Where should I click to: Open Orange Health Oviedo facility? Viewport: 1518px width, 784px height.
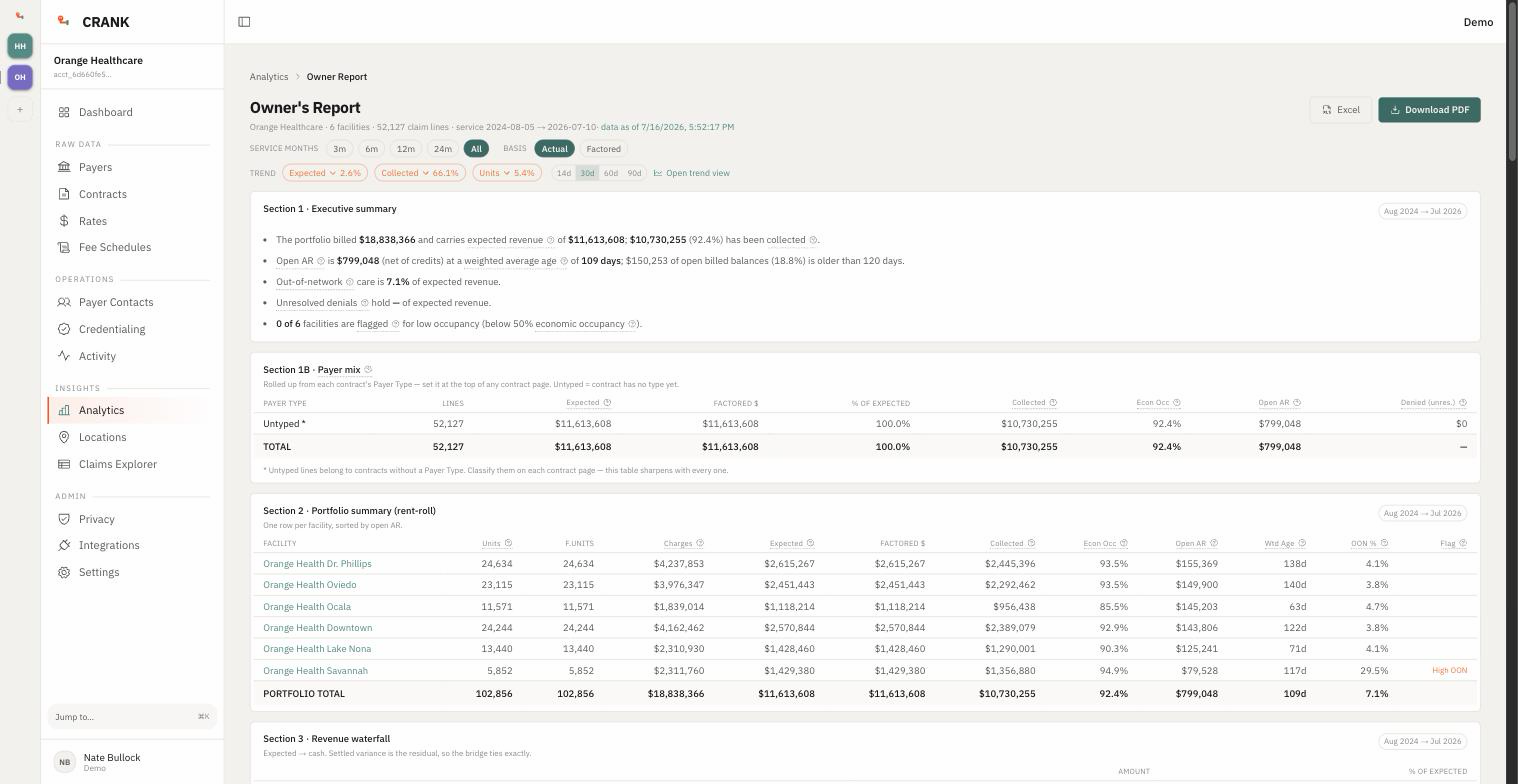click(310, 585)
